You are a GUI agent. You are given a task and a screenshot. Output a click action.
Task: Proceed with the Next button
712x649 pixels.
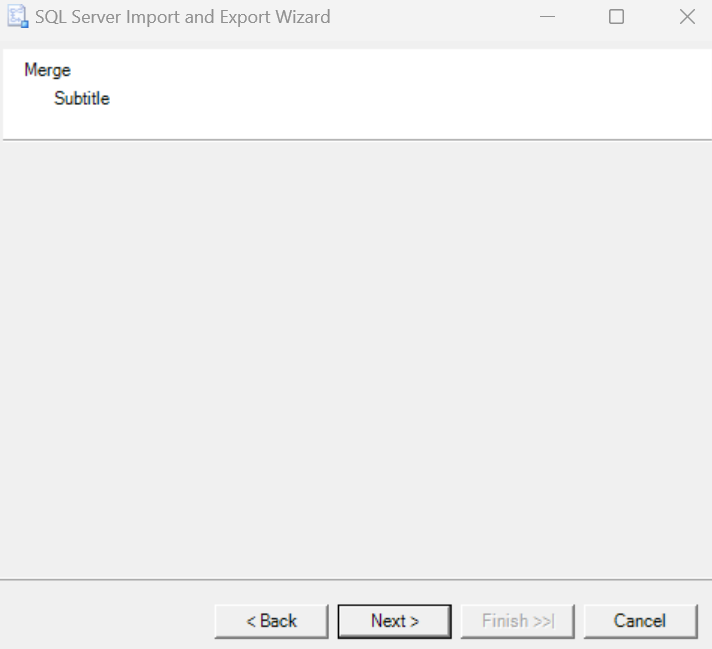click(x=394, y=621)
